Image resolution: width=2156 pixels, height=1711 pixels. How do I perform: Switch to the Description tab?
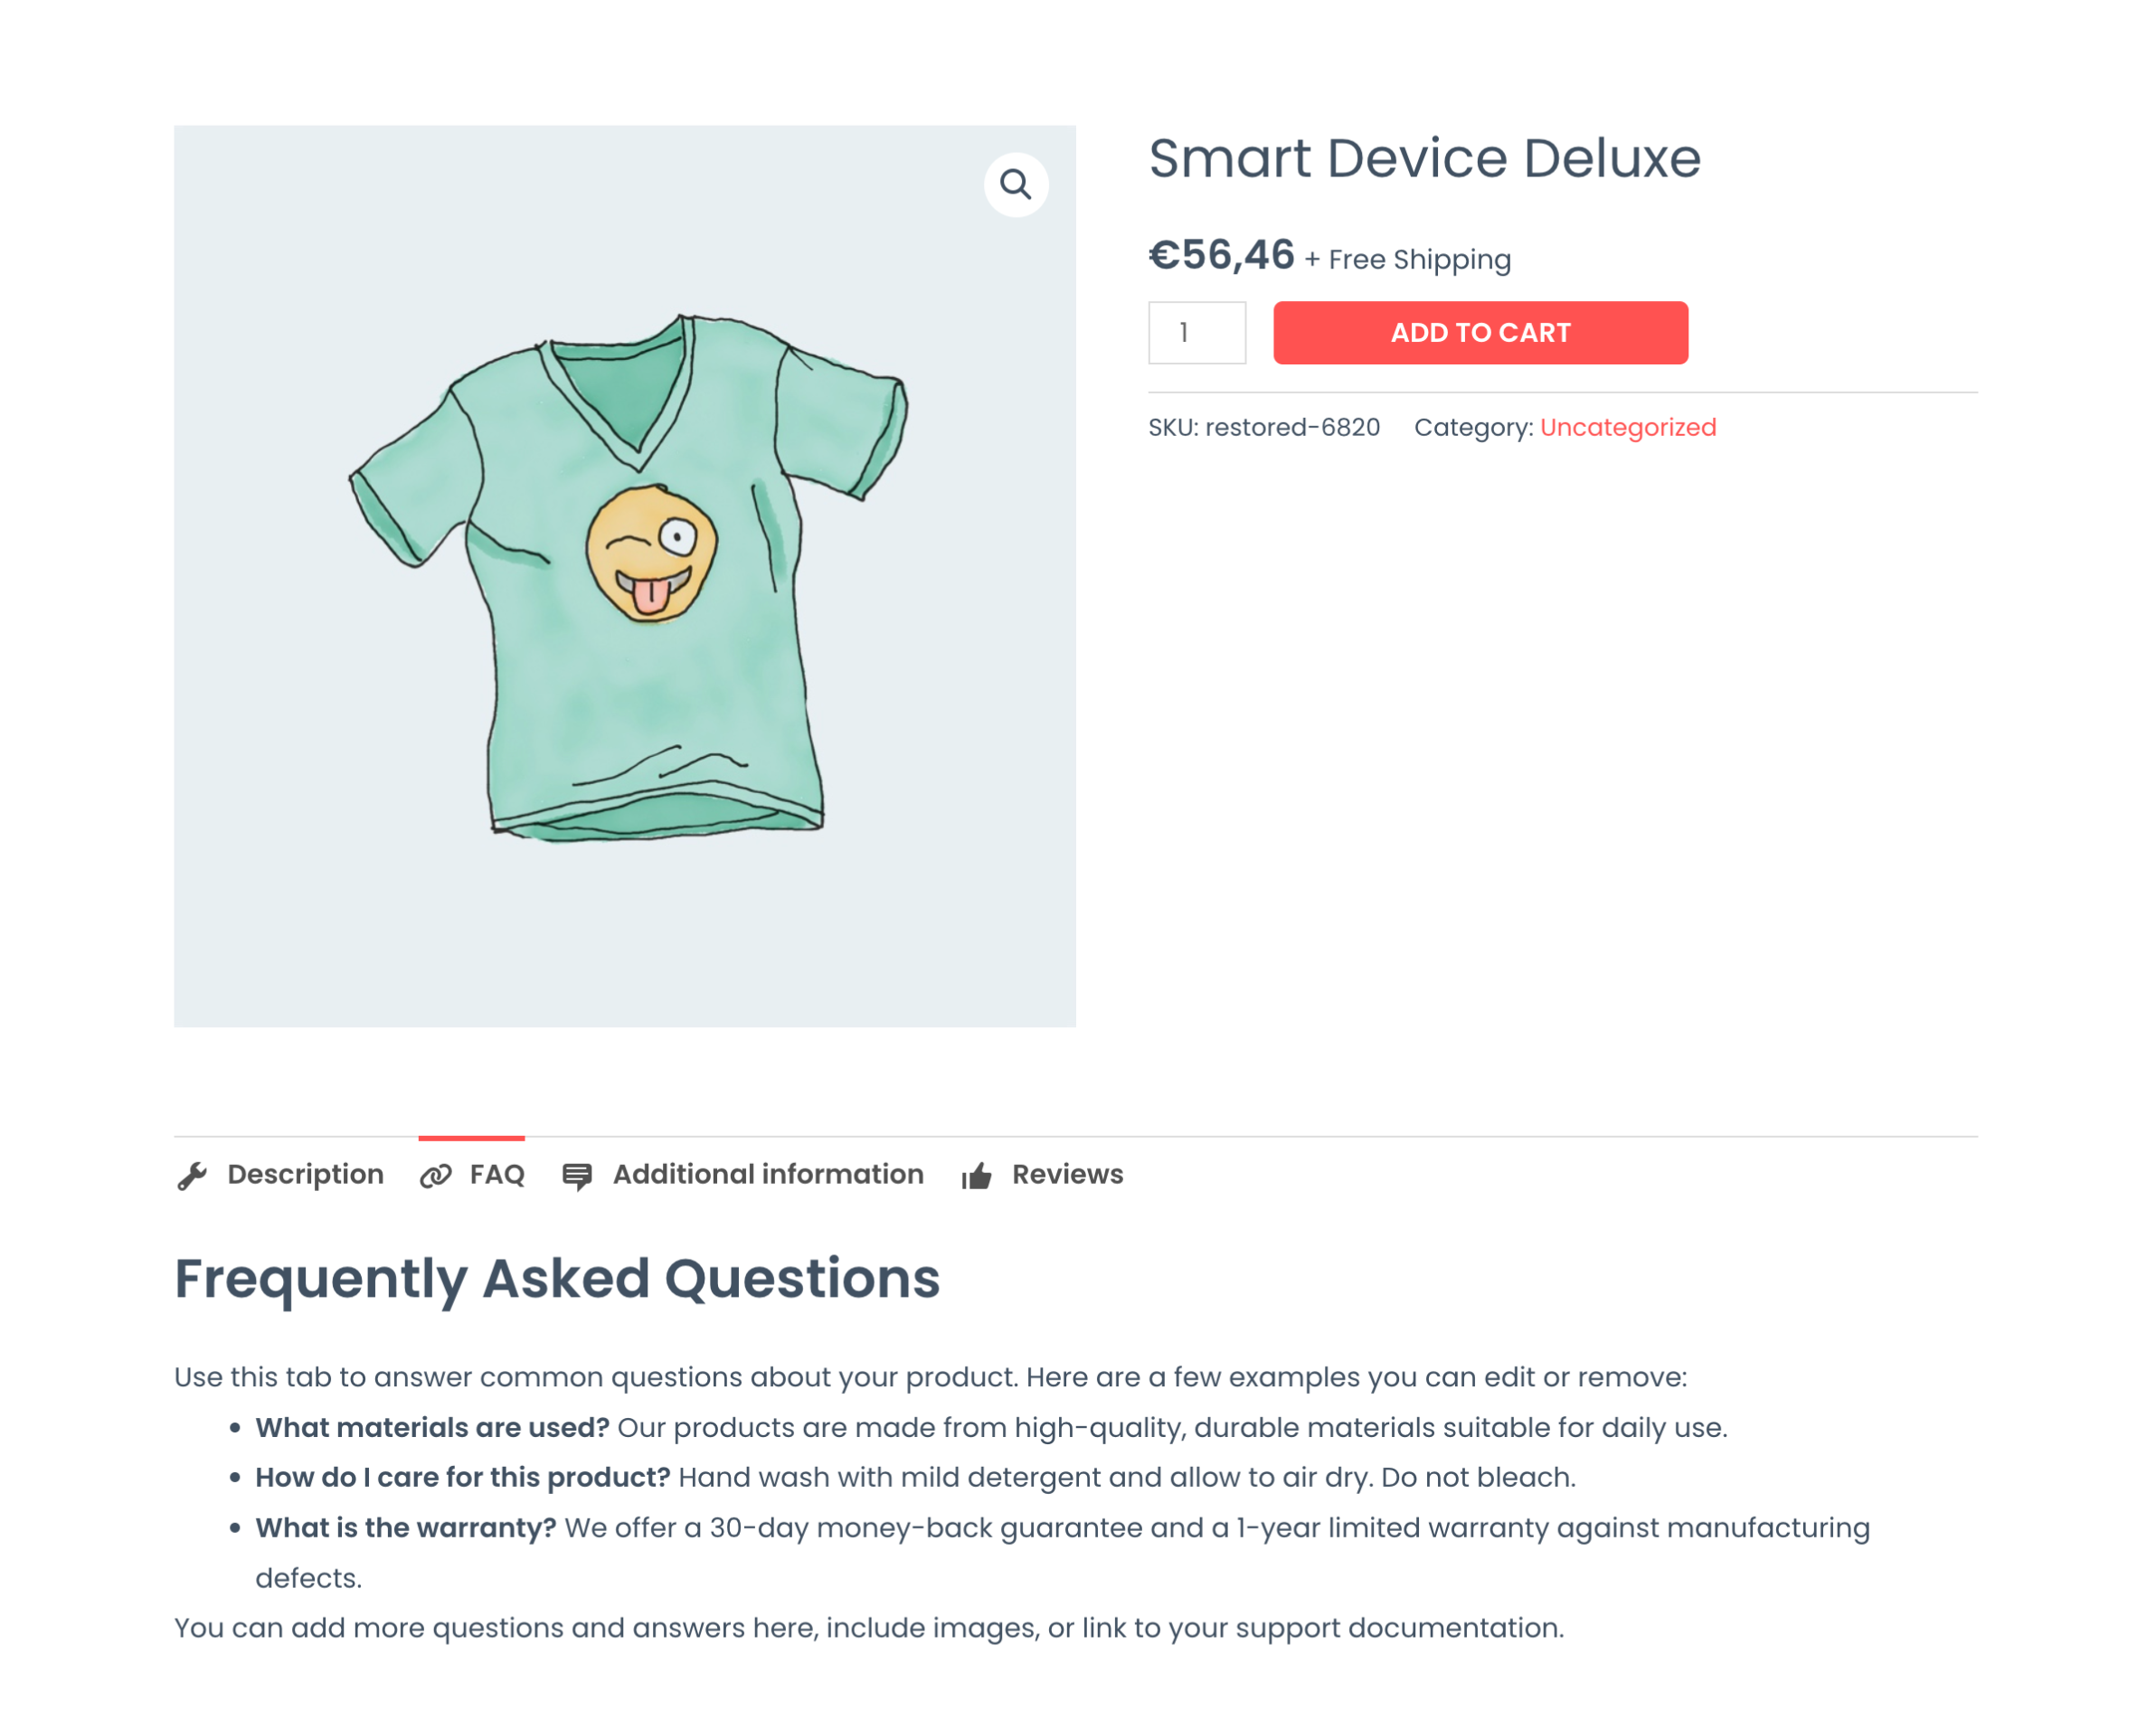(306, 1174)
